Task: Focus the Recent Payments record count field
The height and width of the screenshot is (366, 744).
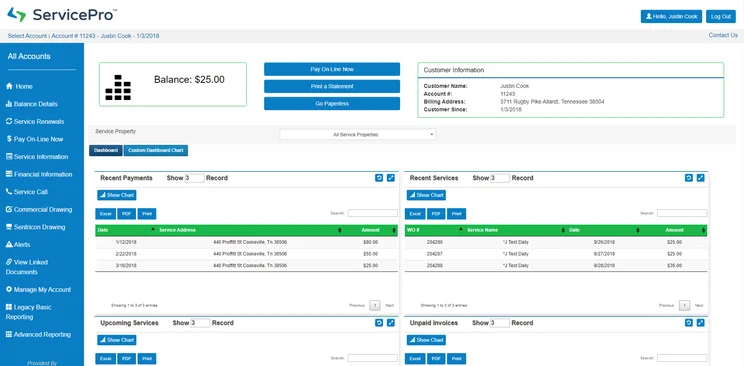Action: (x=195, y=178)
